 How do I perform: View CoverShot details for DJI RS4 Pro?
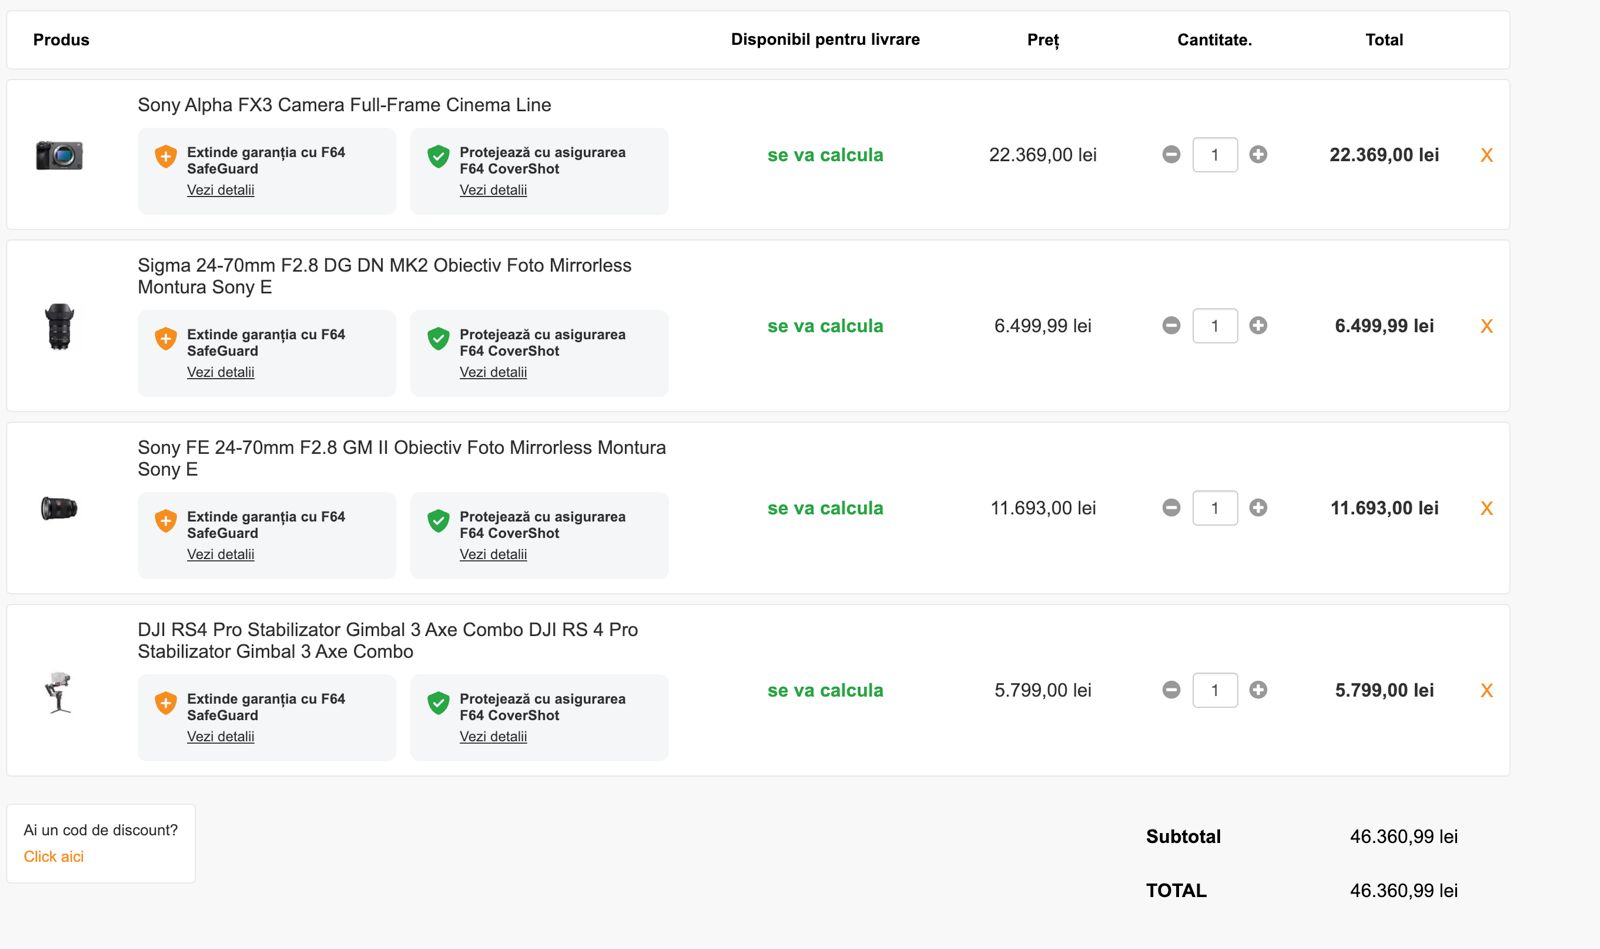tap(493, 736)
